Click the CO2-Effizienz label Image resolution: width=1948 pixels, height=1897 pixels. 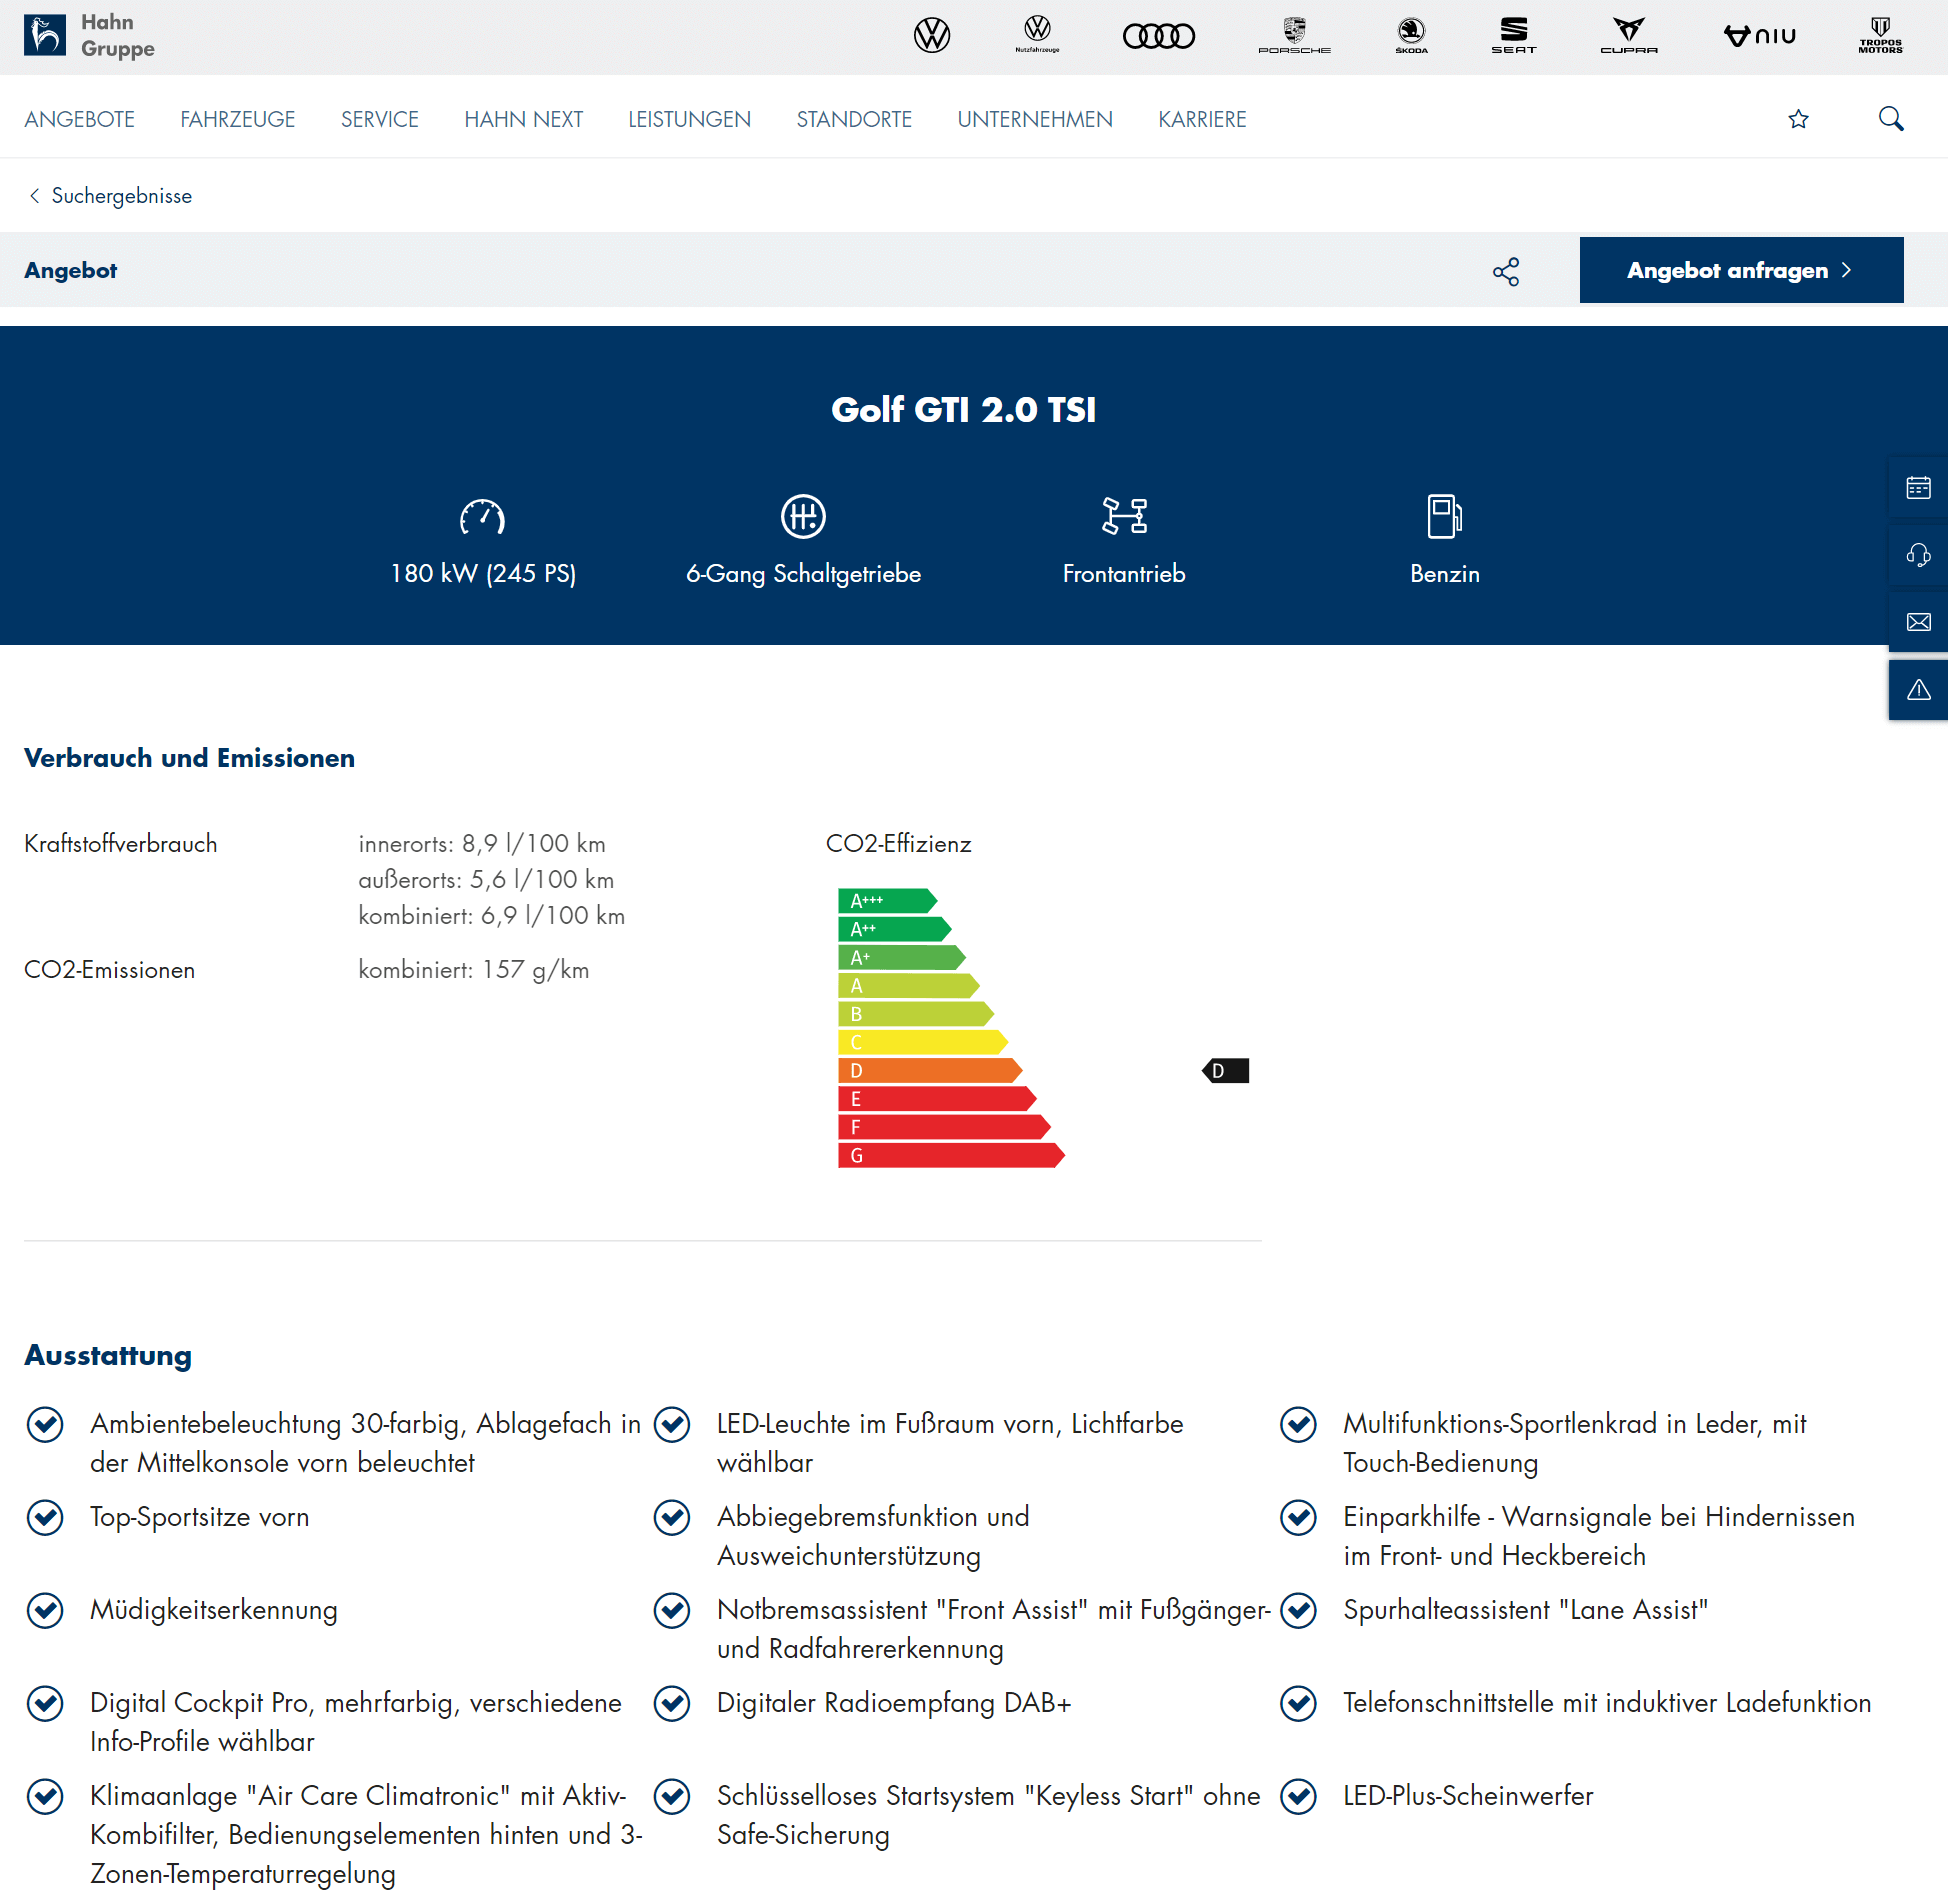point(898,844)
